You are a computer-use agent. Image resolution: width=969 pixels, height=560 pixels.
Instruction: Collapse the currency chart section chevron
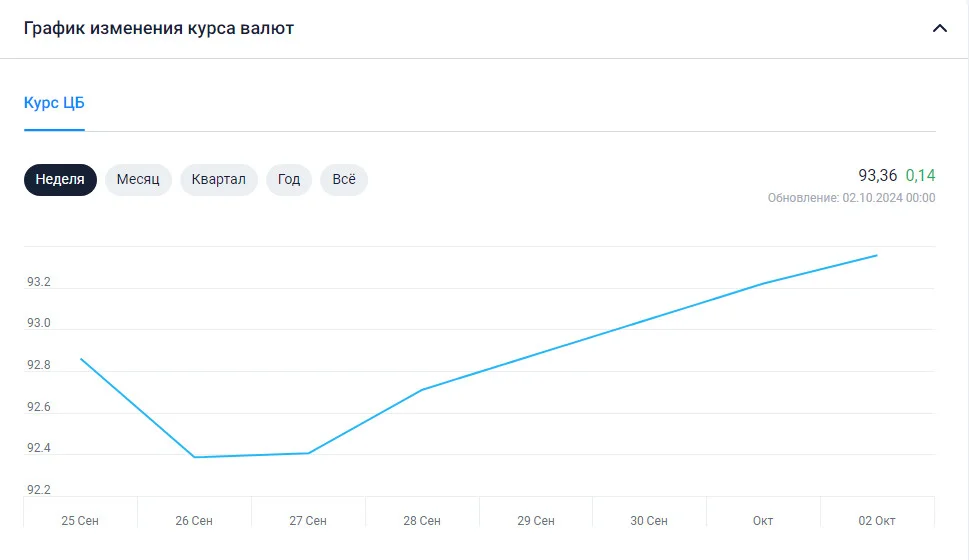[939, 28]
